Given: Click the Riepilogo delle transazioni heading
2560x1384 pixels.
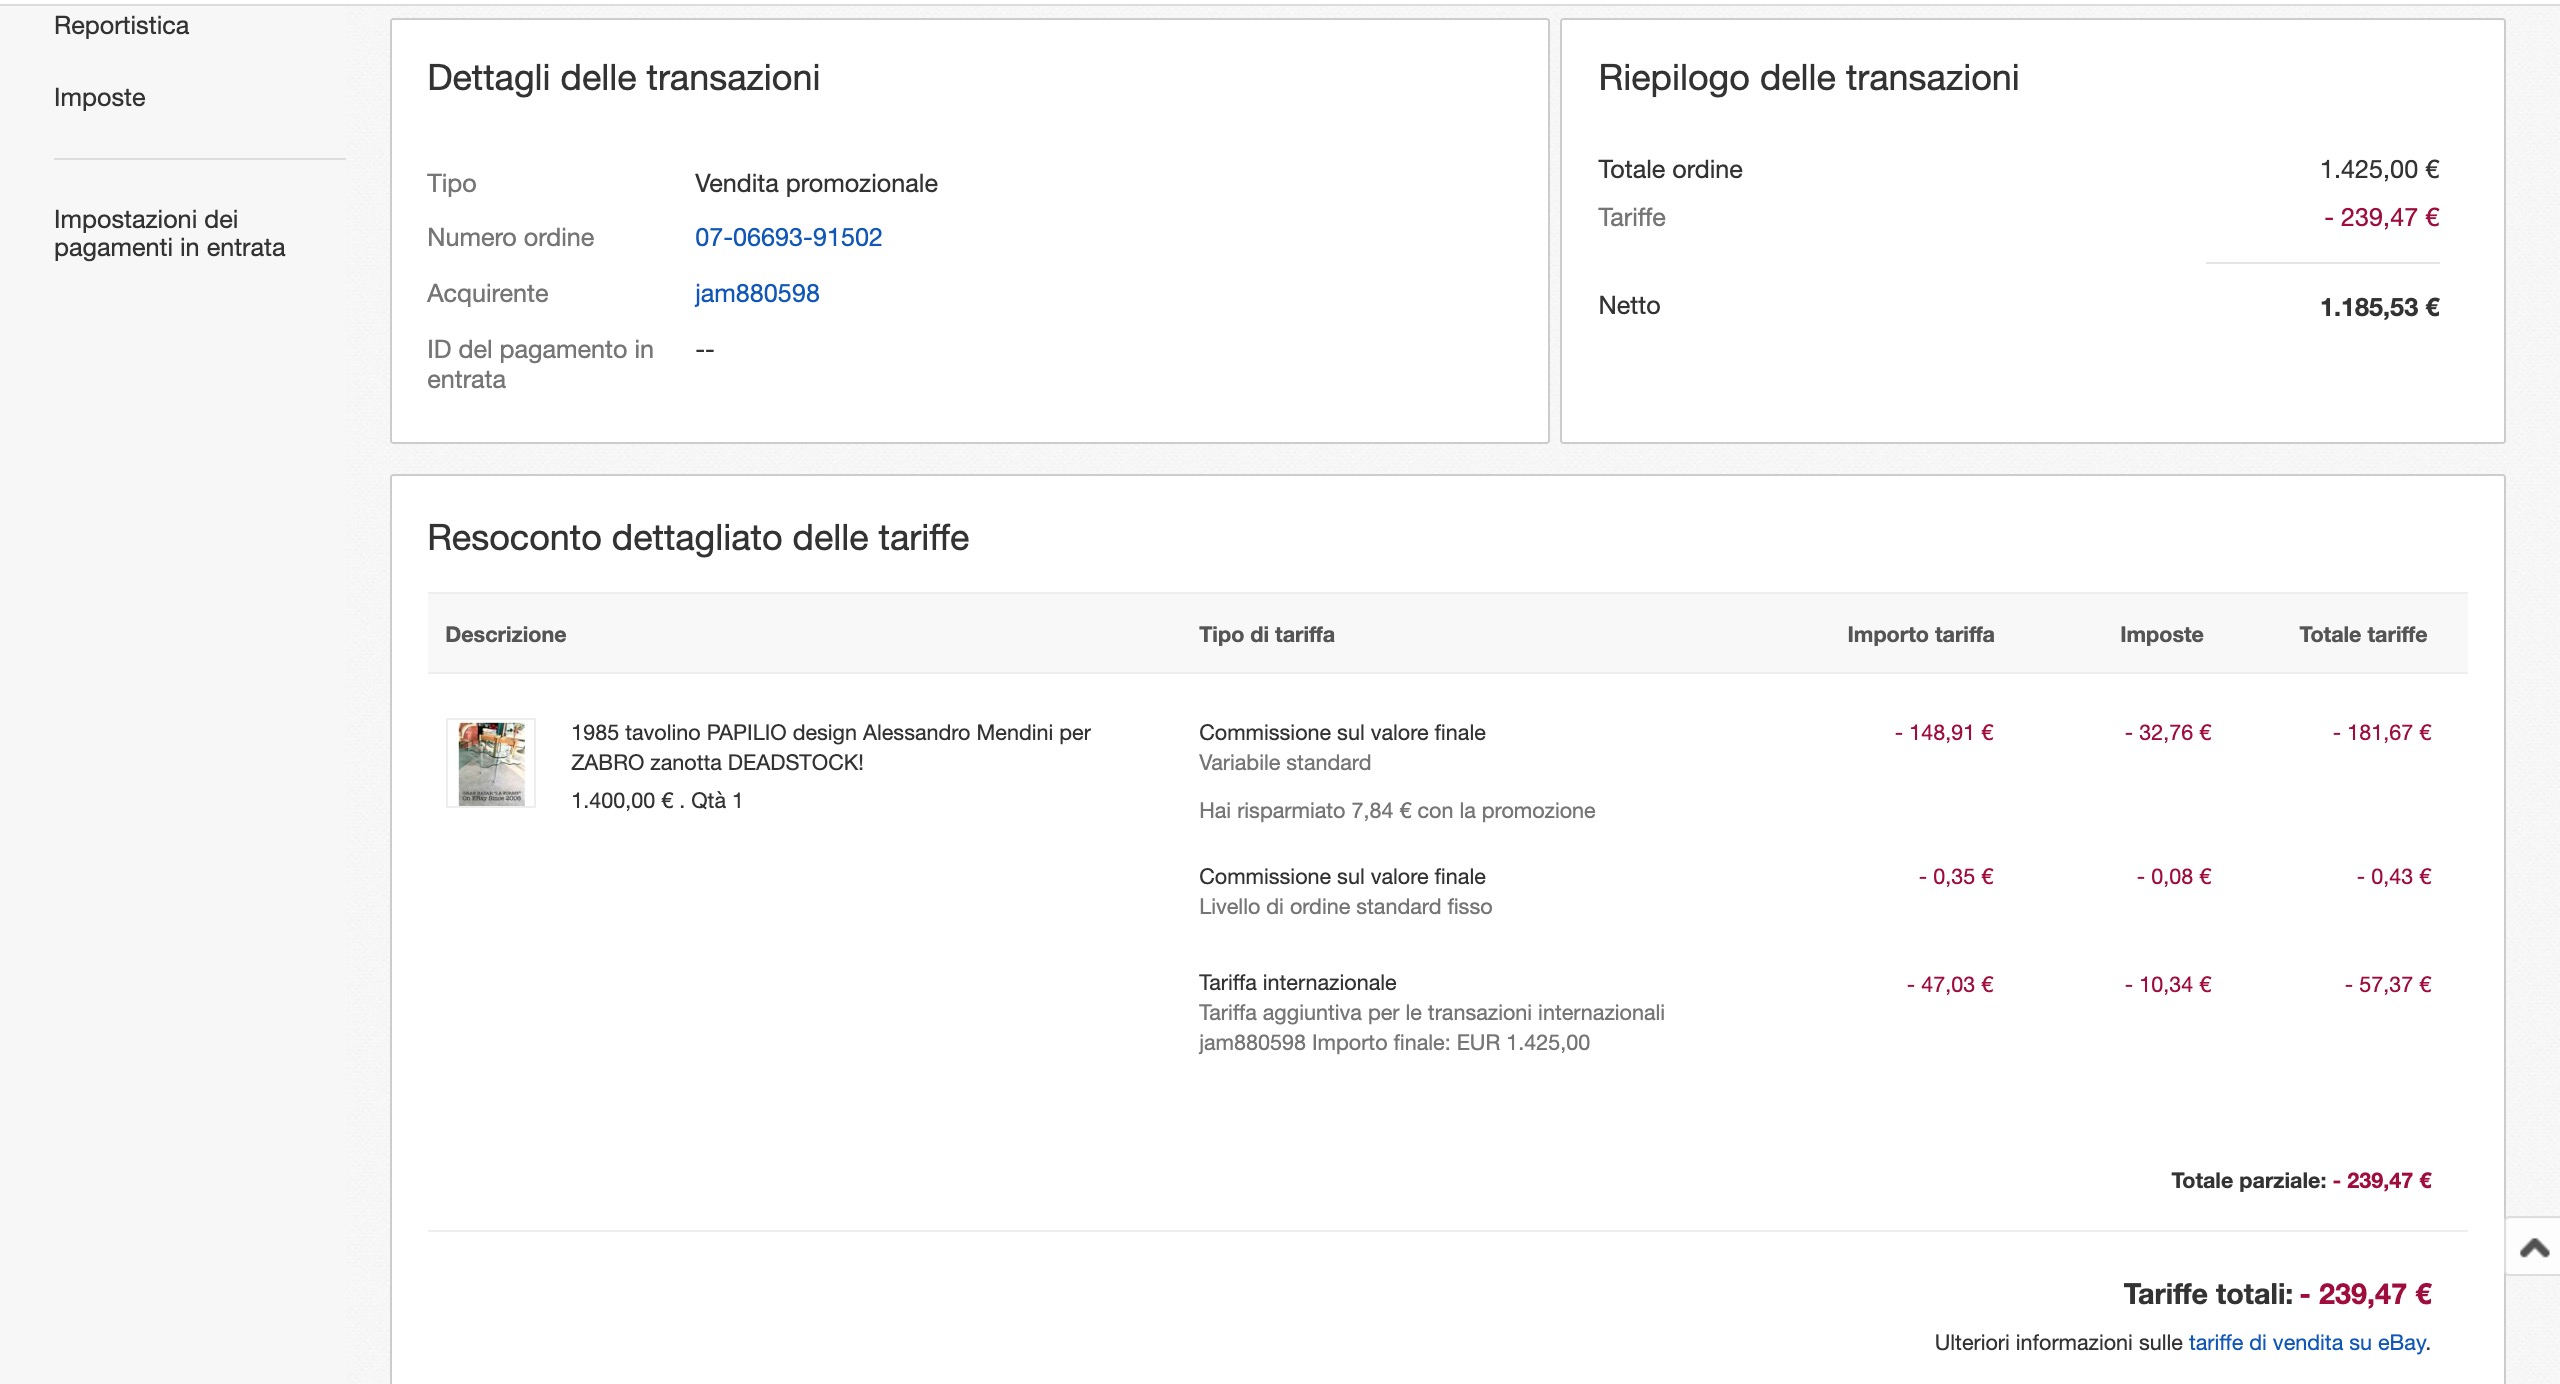Looking at the screenshot, I should pyautogui.click(x=1807, y=78).
